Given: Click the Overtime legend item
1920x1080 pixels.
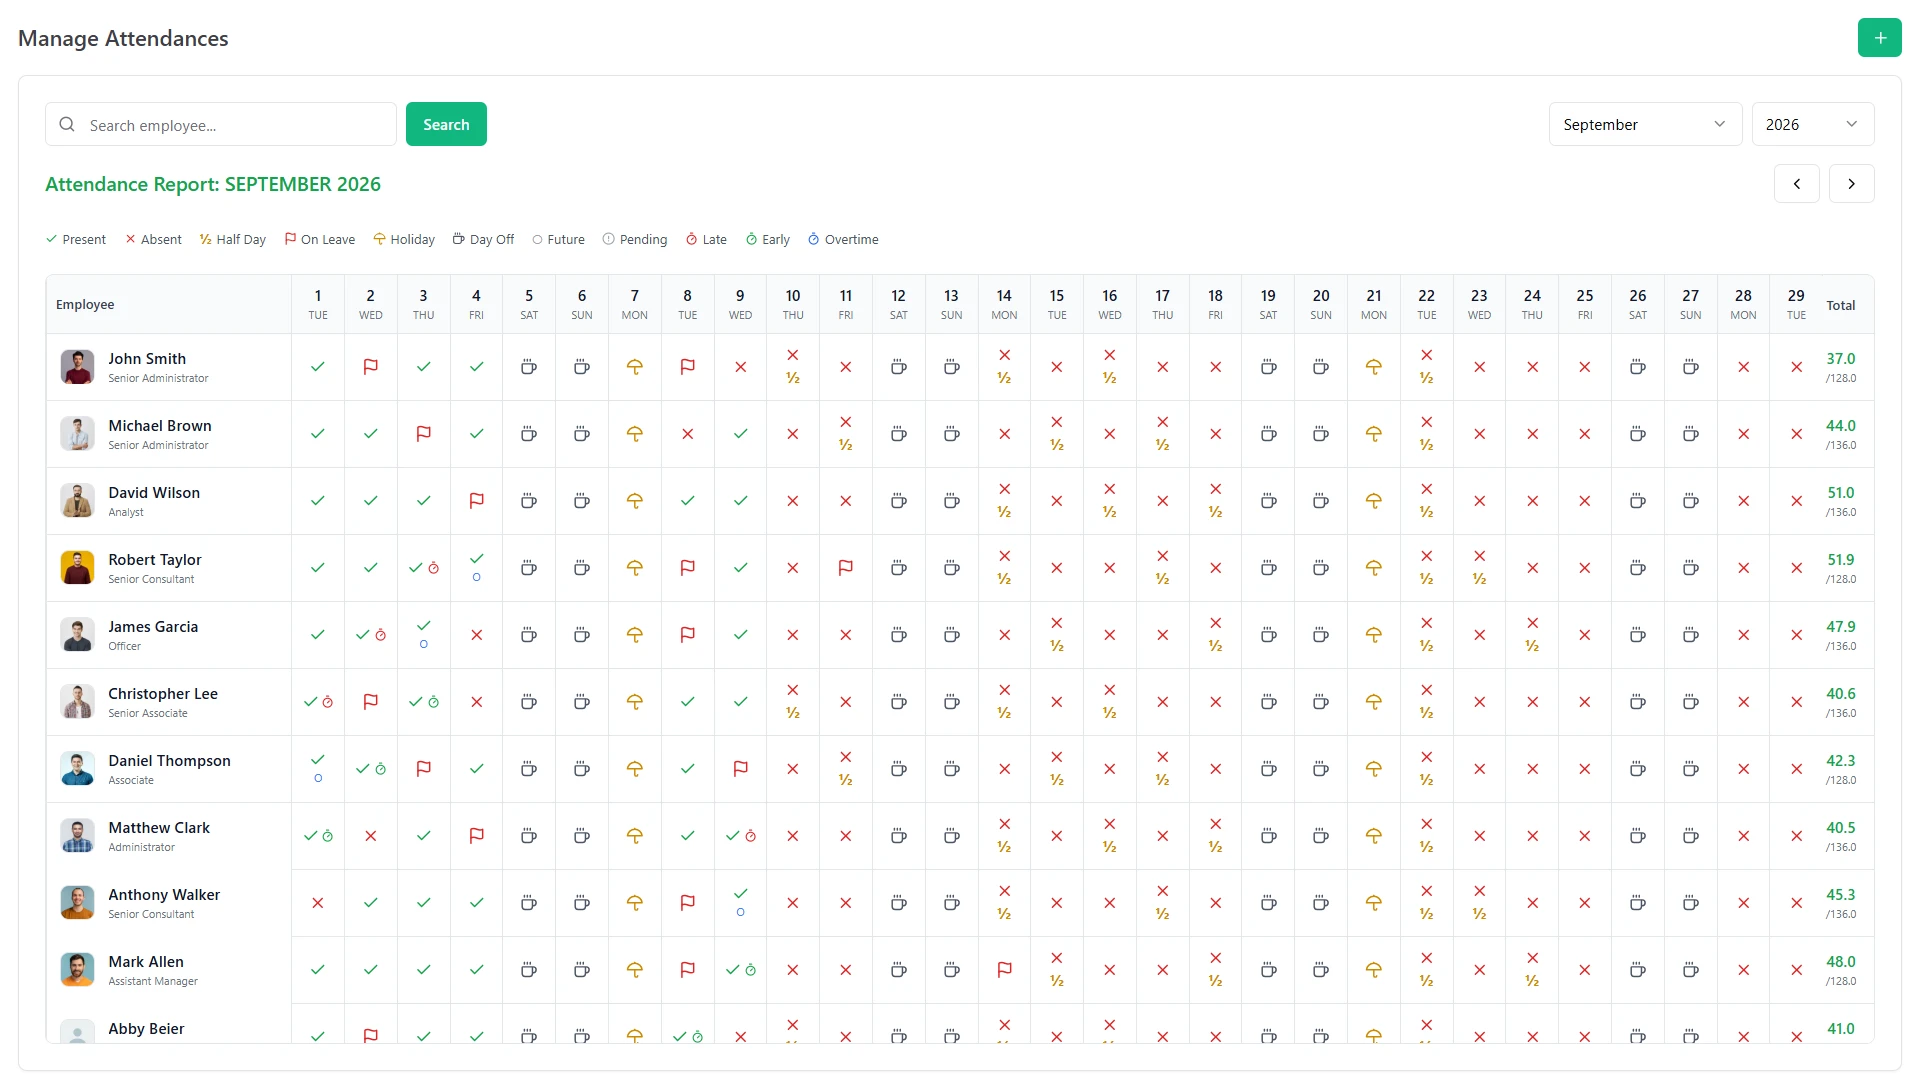Looking at the screenshot, I should coord(843,240).
